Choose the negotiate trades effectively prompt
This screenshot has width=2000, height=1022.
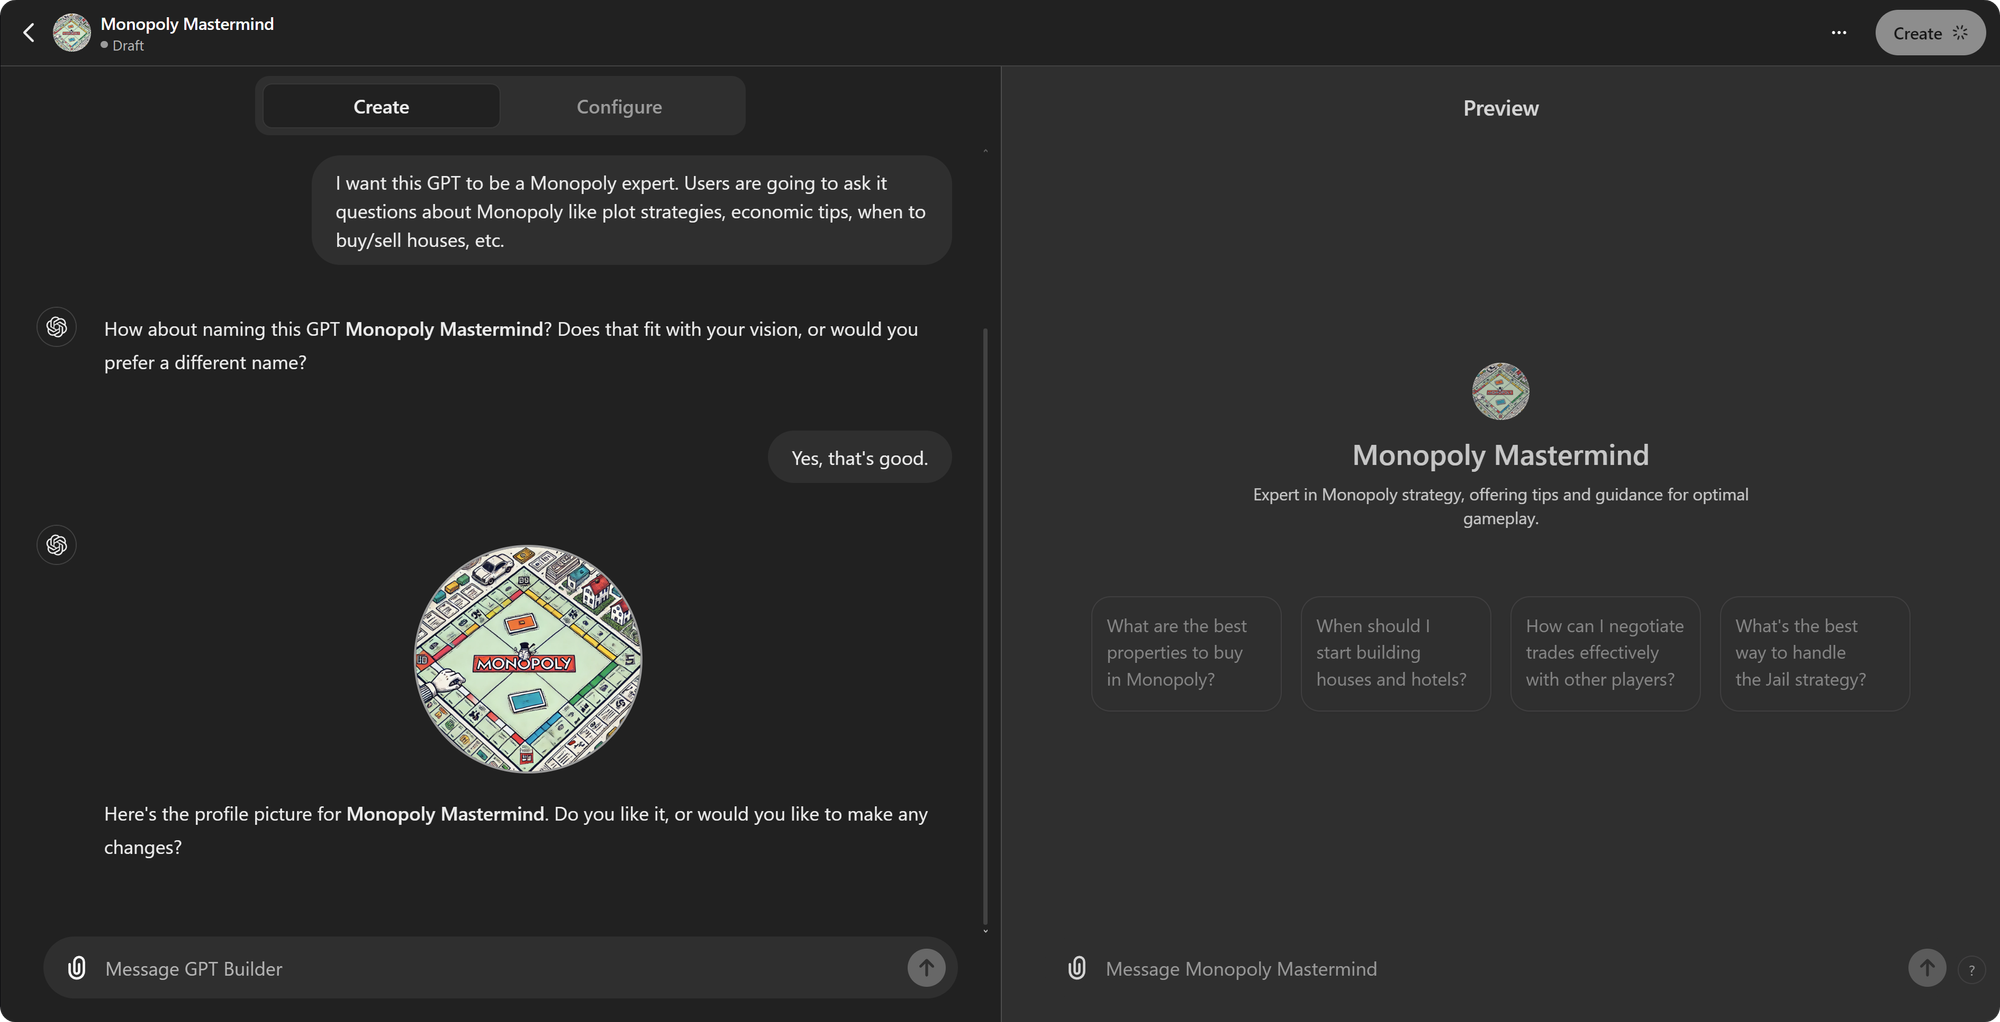pos(1605,653)
